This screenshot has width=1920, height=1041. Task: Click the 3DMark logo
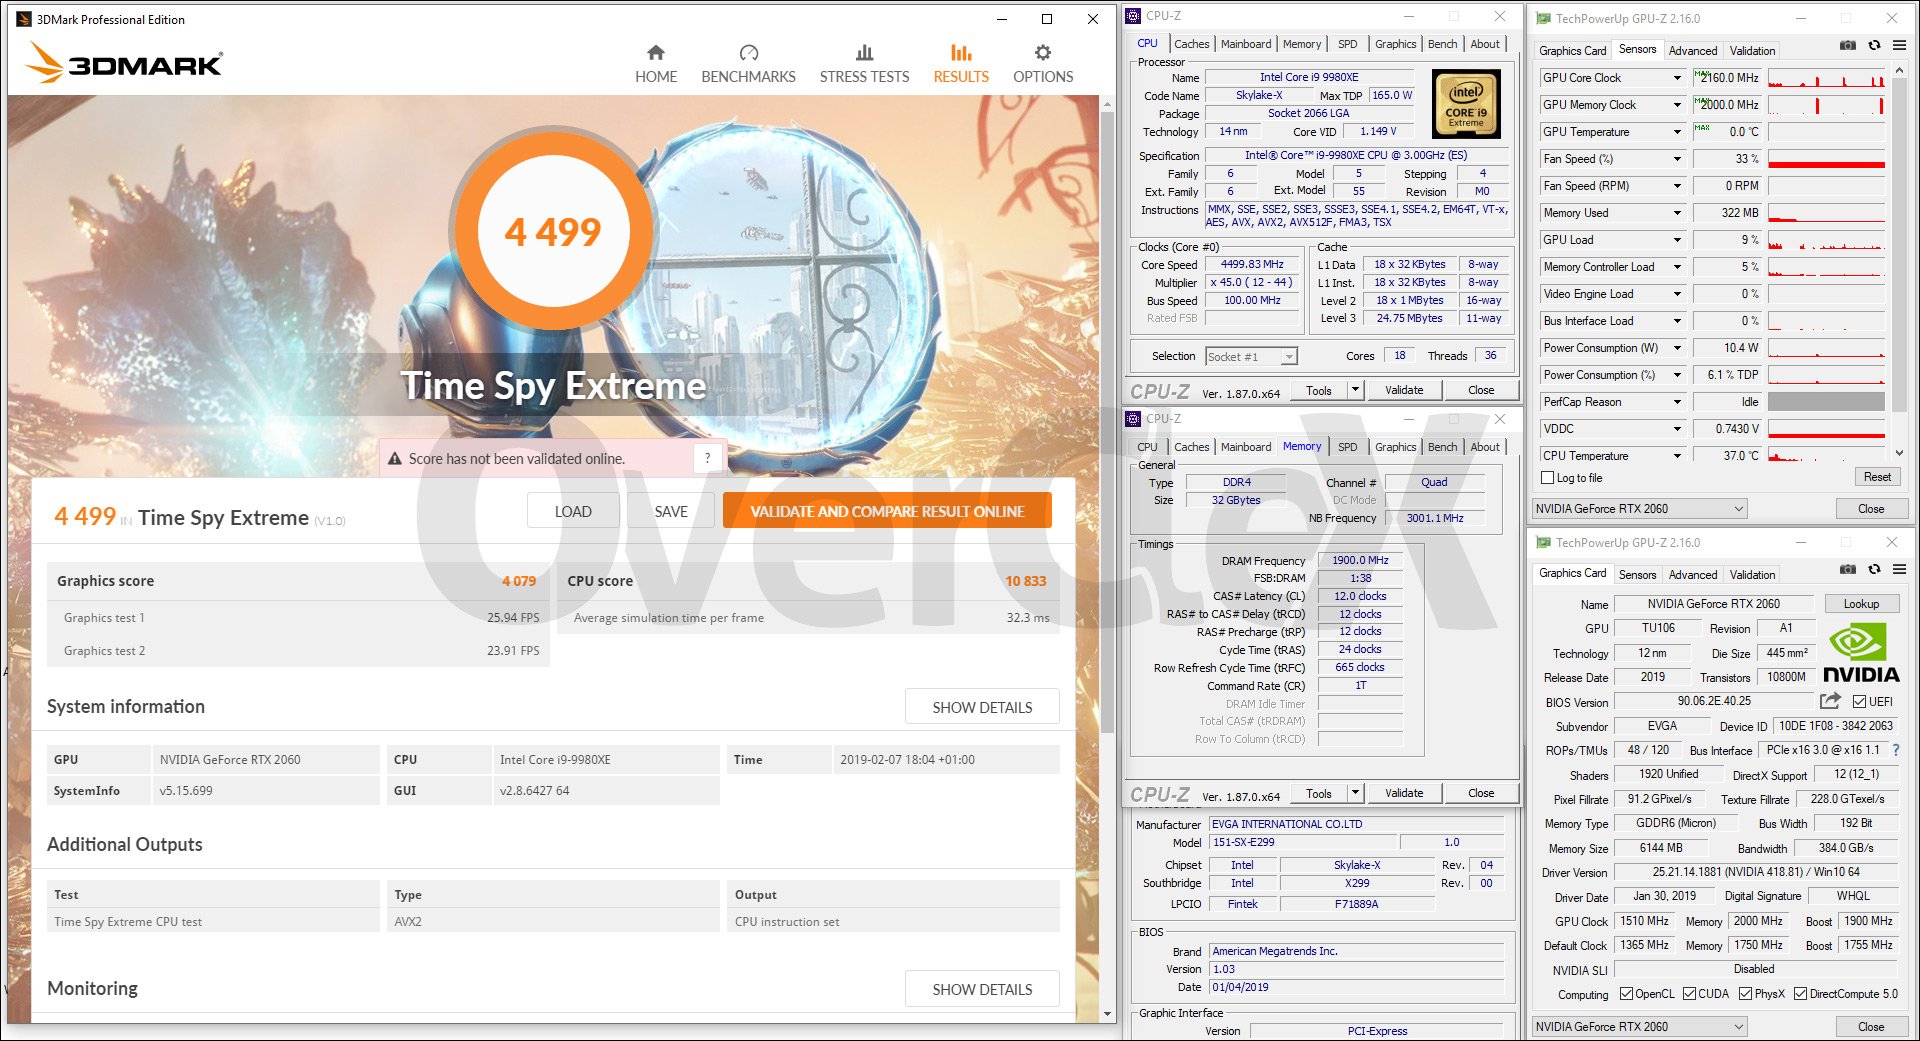tap(124, 63)
